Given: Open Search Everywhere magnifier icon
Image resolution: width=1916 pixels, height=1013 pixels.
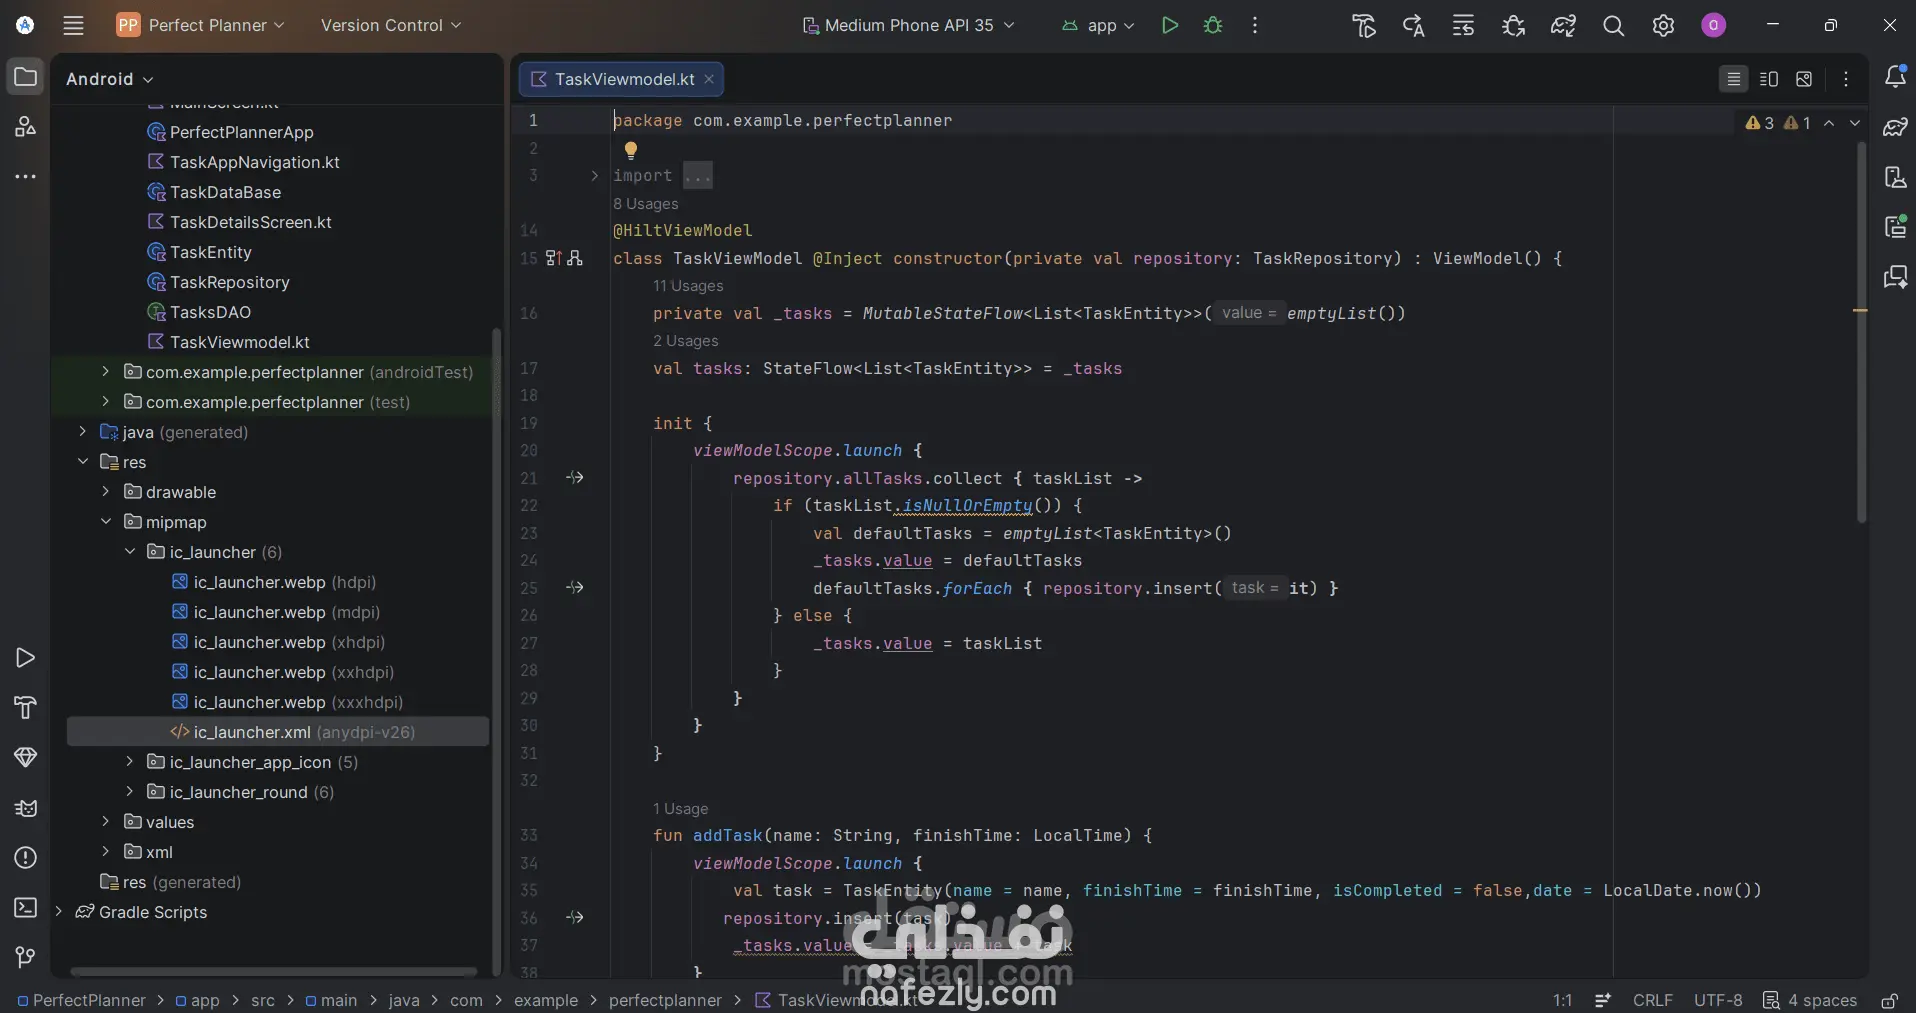Looking at the screenshot, I should (x=1613, y=26).
